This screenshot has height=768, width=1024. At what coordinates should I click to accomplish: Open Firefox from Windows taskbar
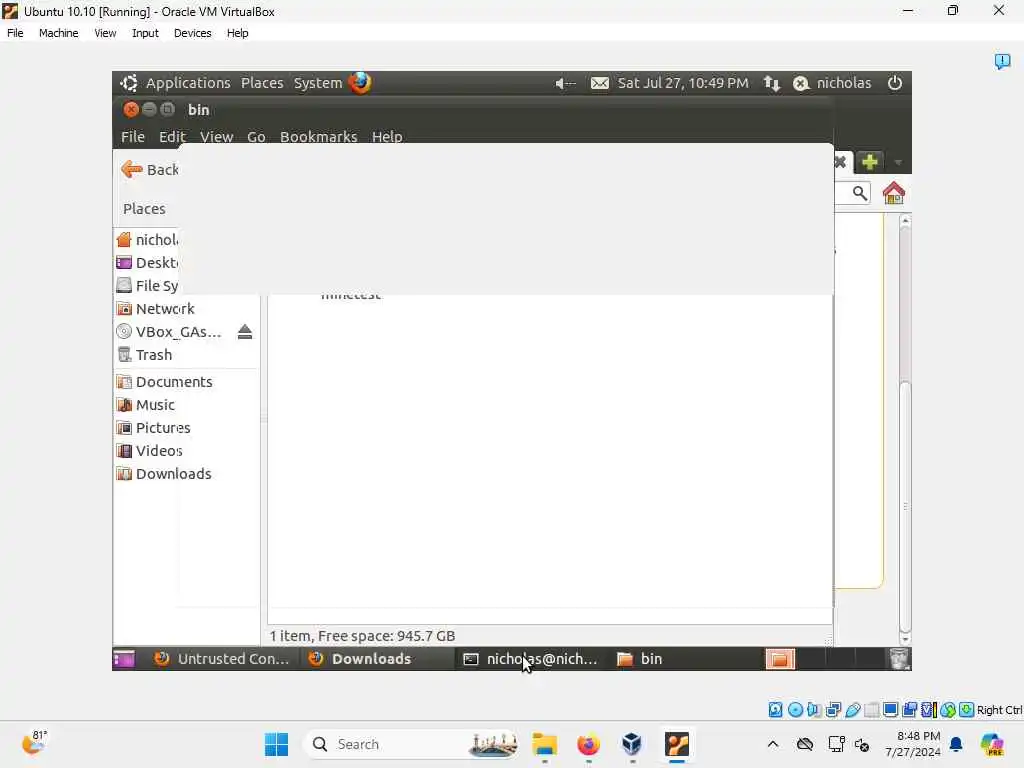pos(588,744)
